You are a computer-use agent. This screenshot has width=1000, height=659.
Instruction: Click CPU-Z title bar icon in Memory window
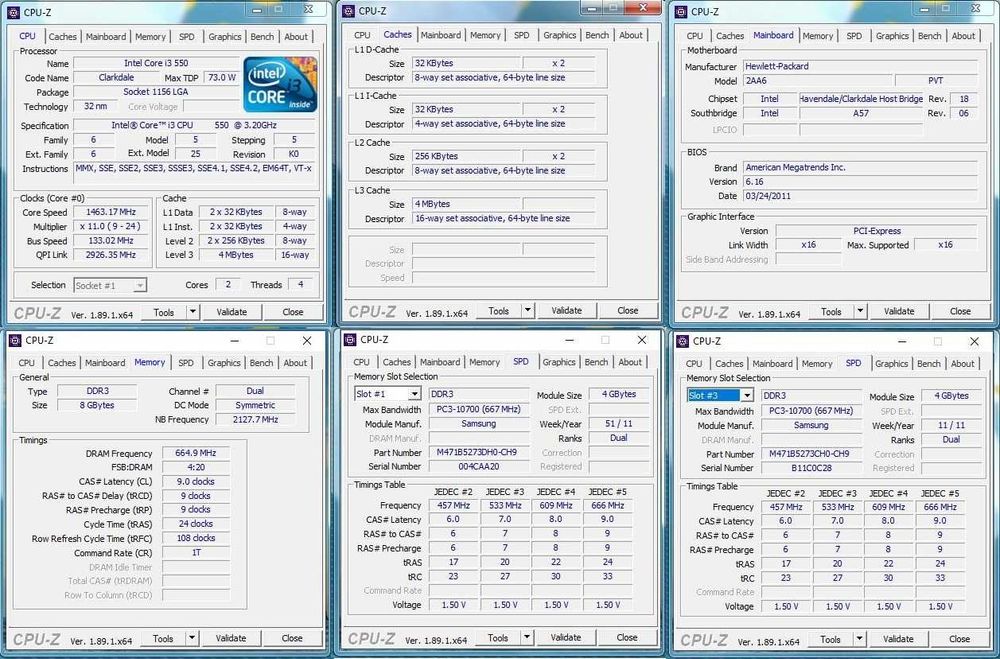coord(14,340)
